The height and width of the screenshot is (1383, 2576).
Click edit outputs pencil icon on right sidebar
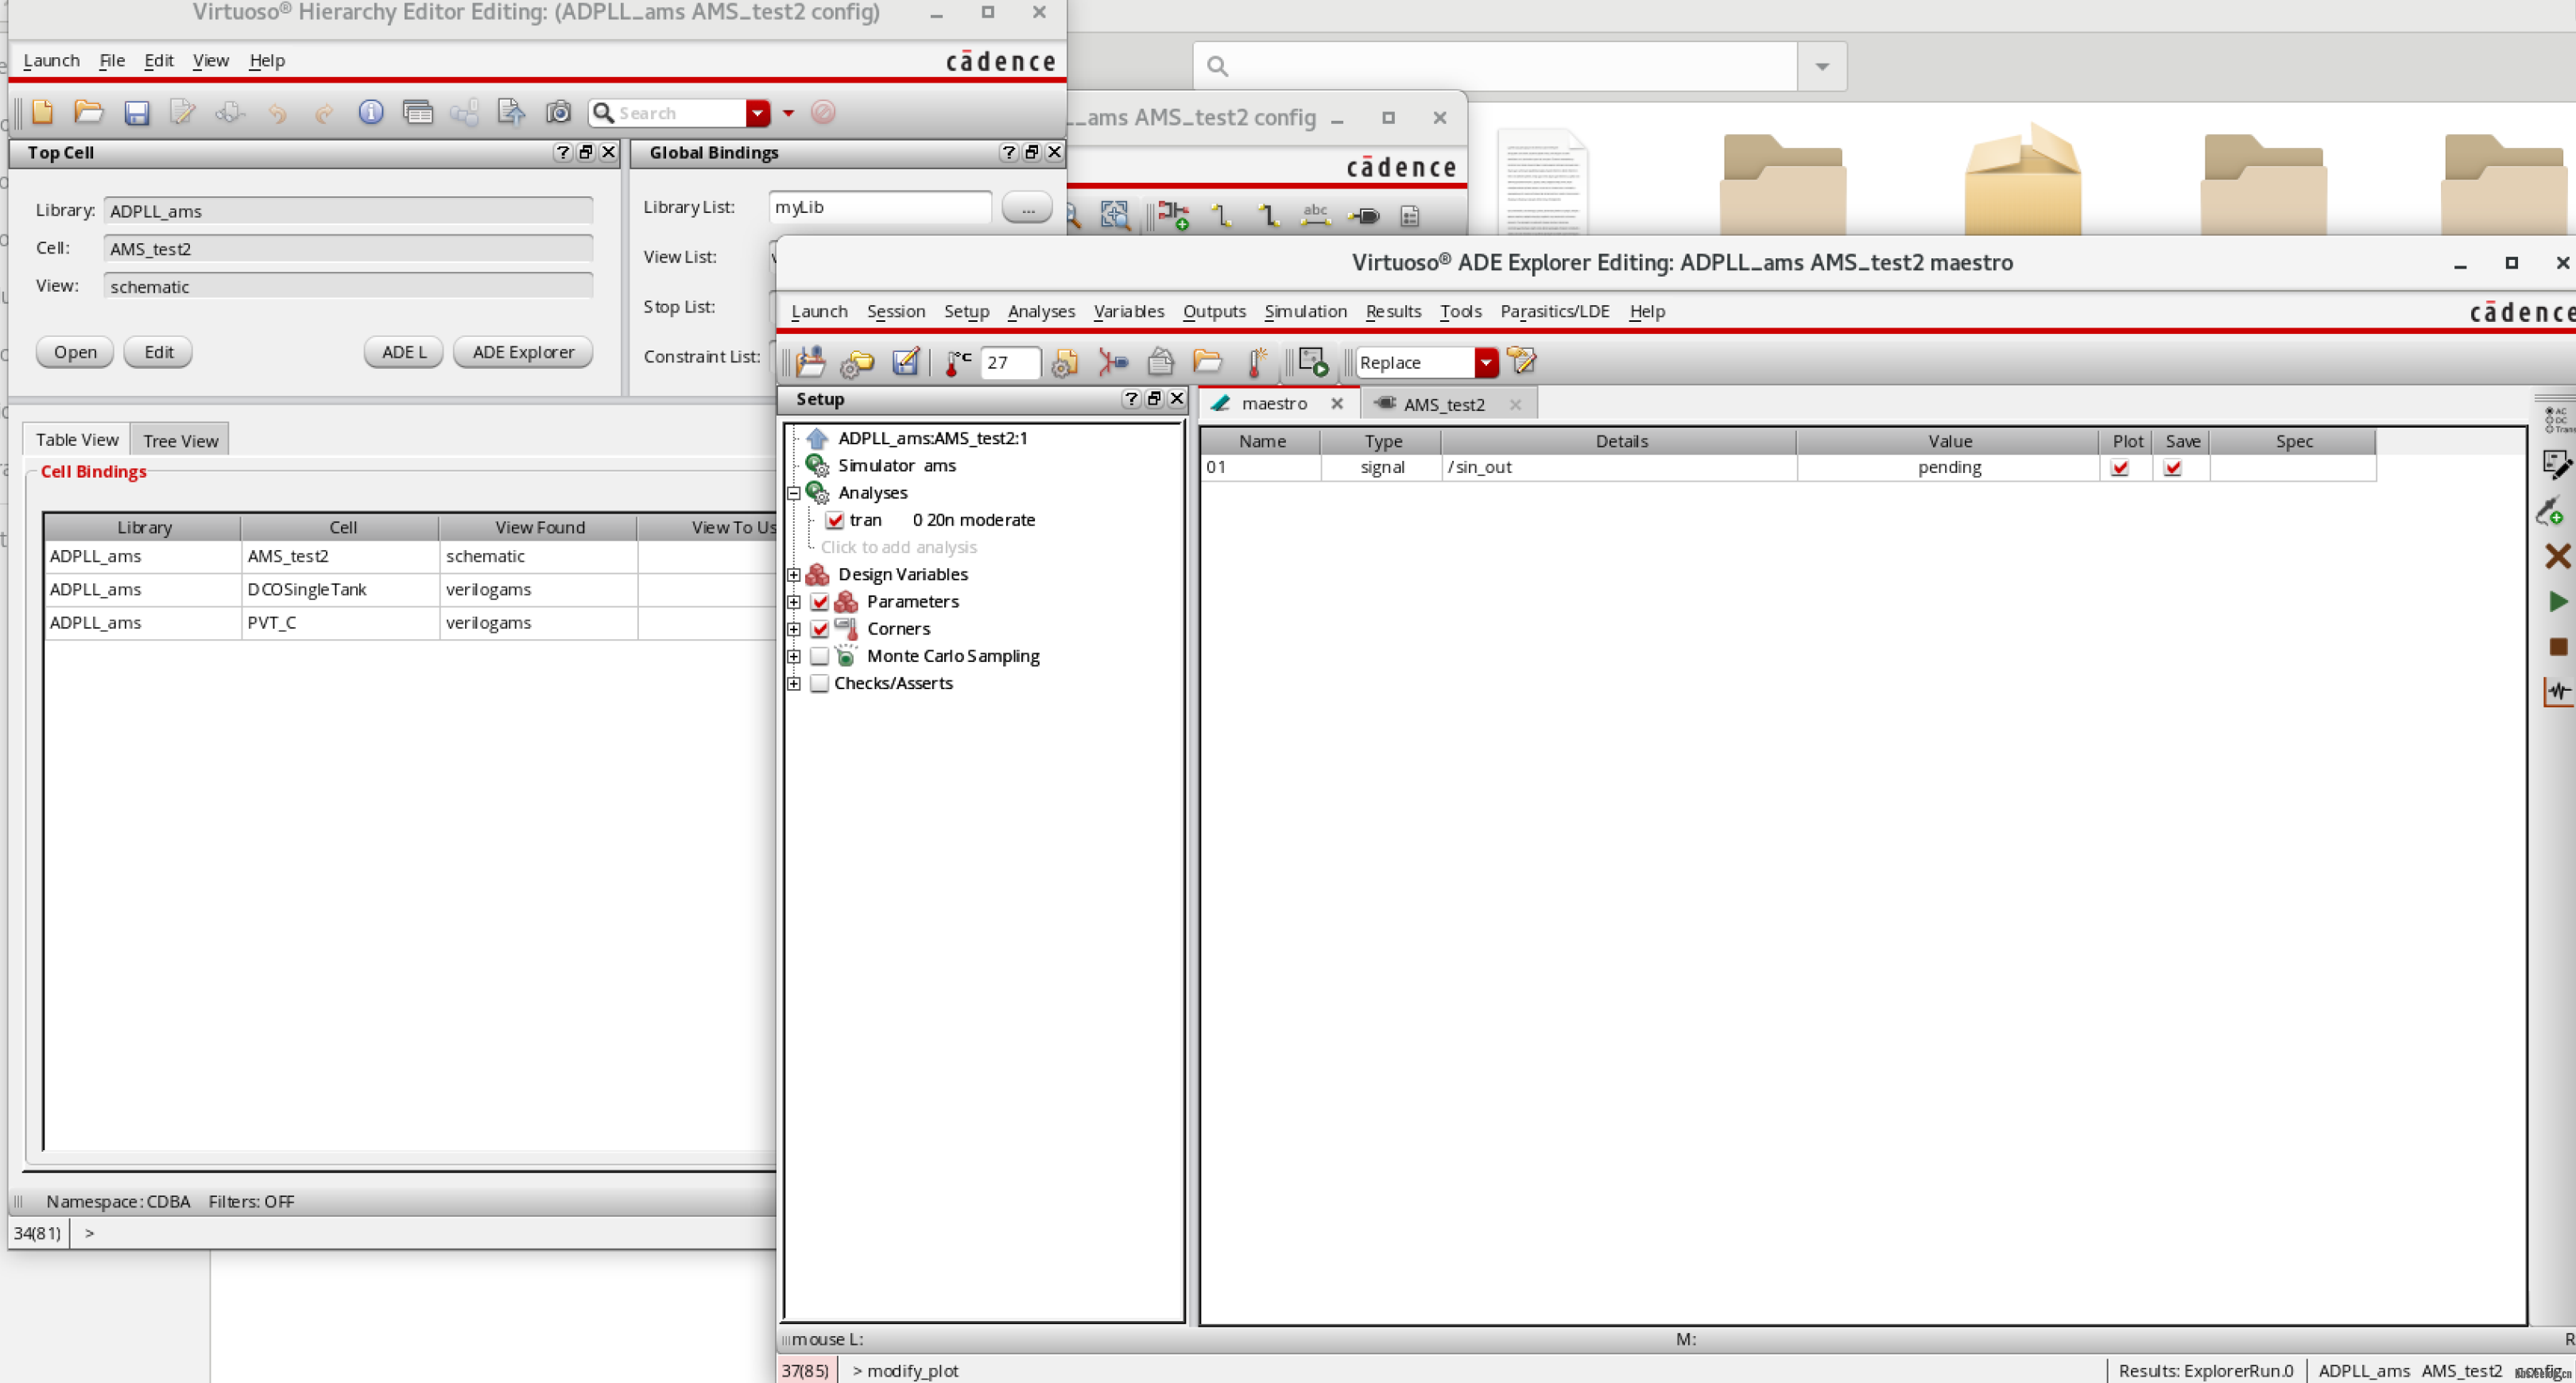click(x=2556, y=464)
